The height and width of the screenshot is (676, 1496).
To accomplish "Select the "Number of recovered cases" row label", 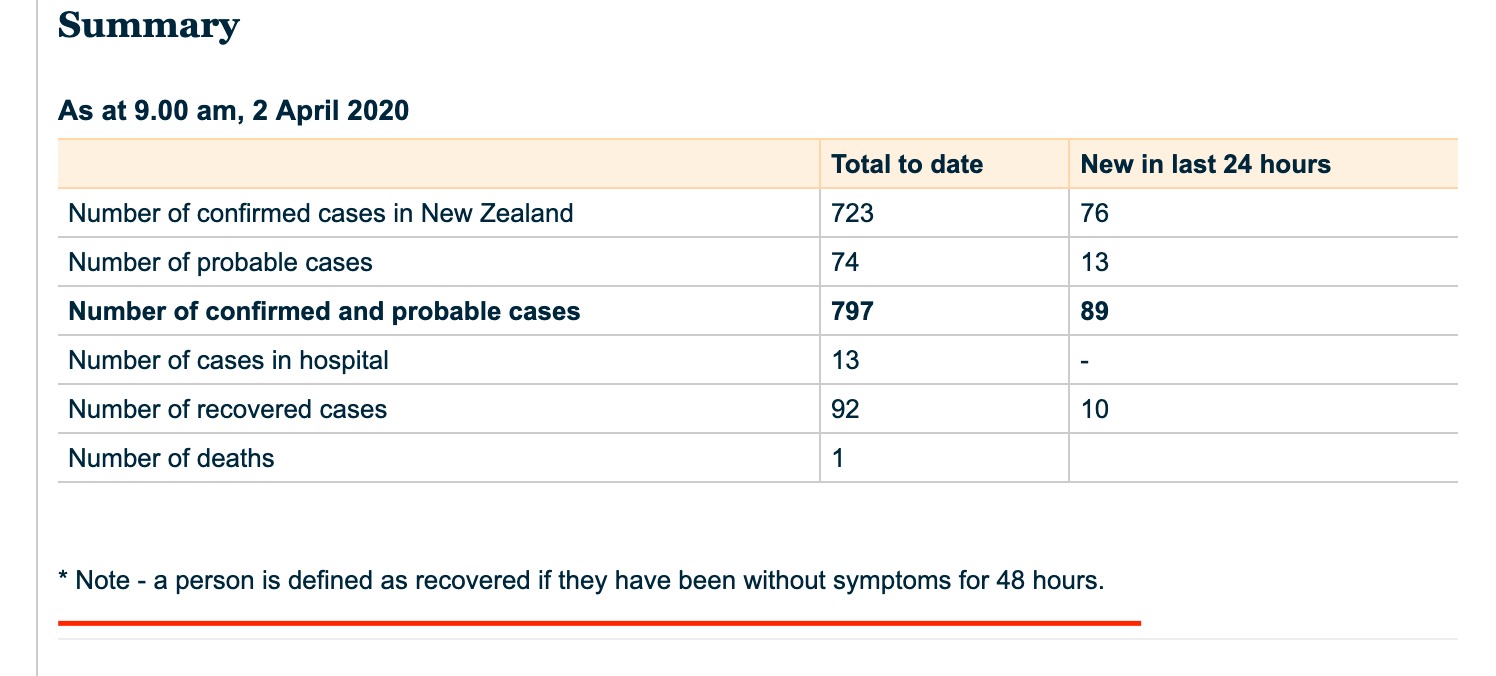I will 227,409.
